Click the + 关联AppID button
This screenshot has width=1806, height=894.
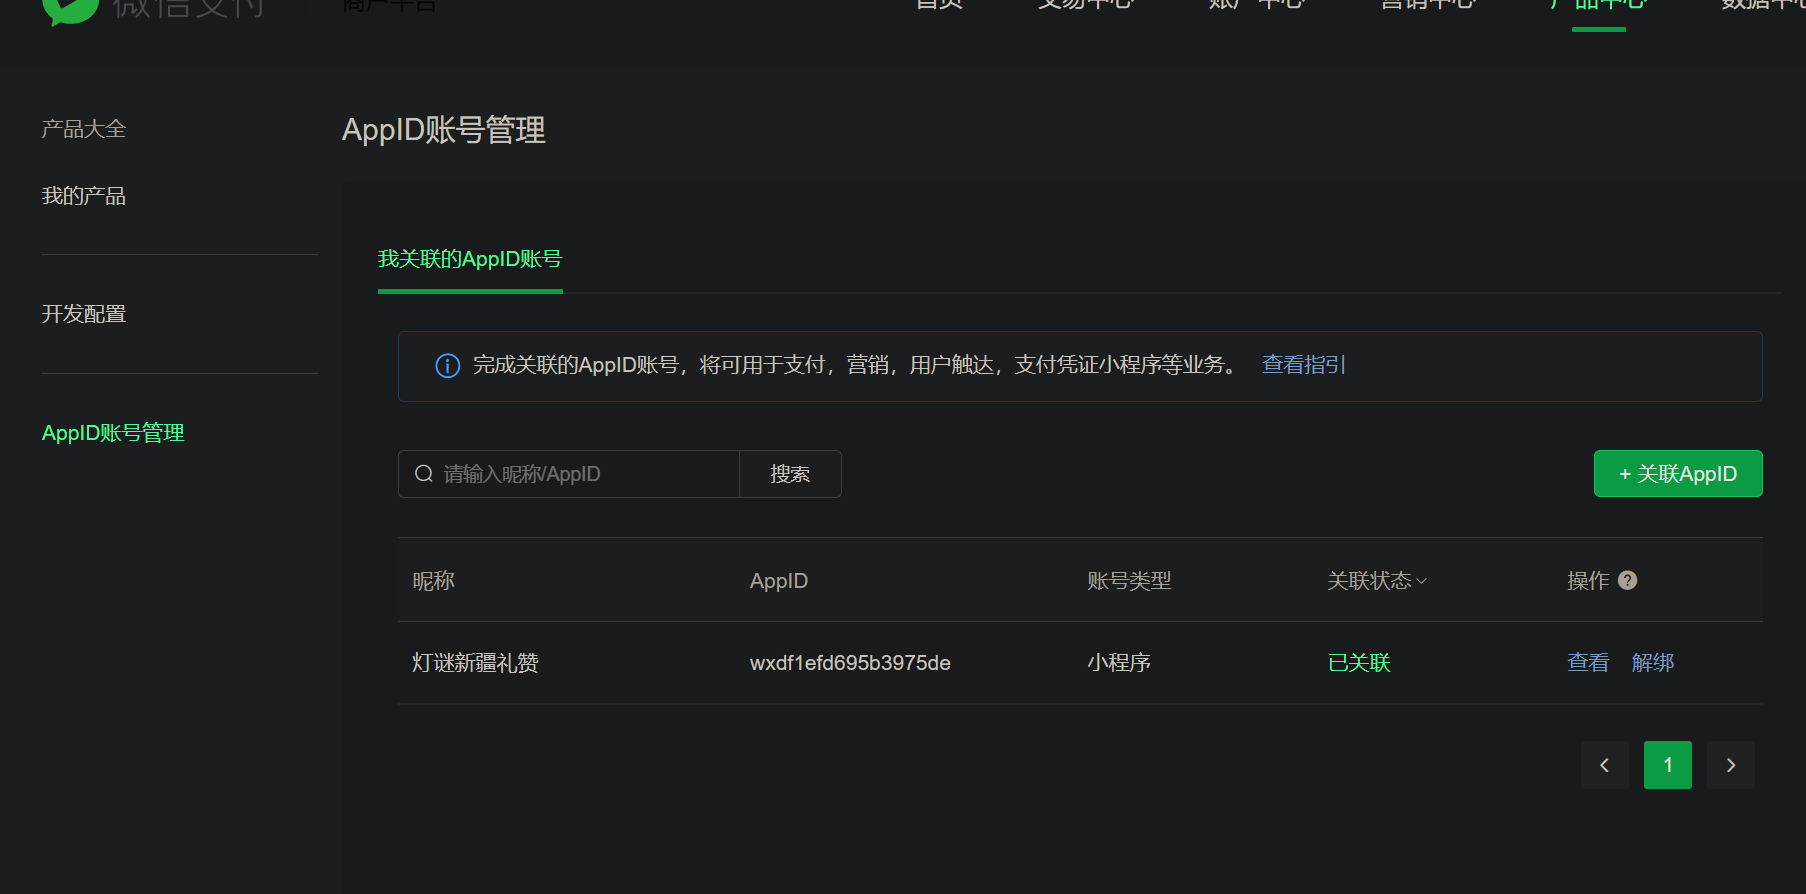(x=1678, y=474)
